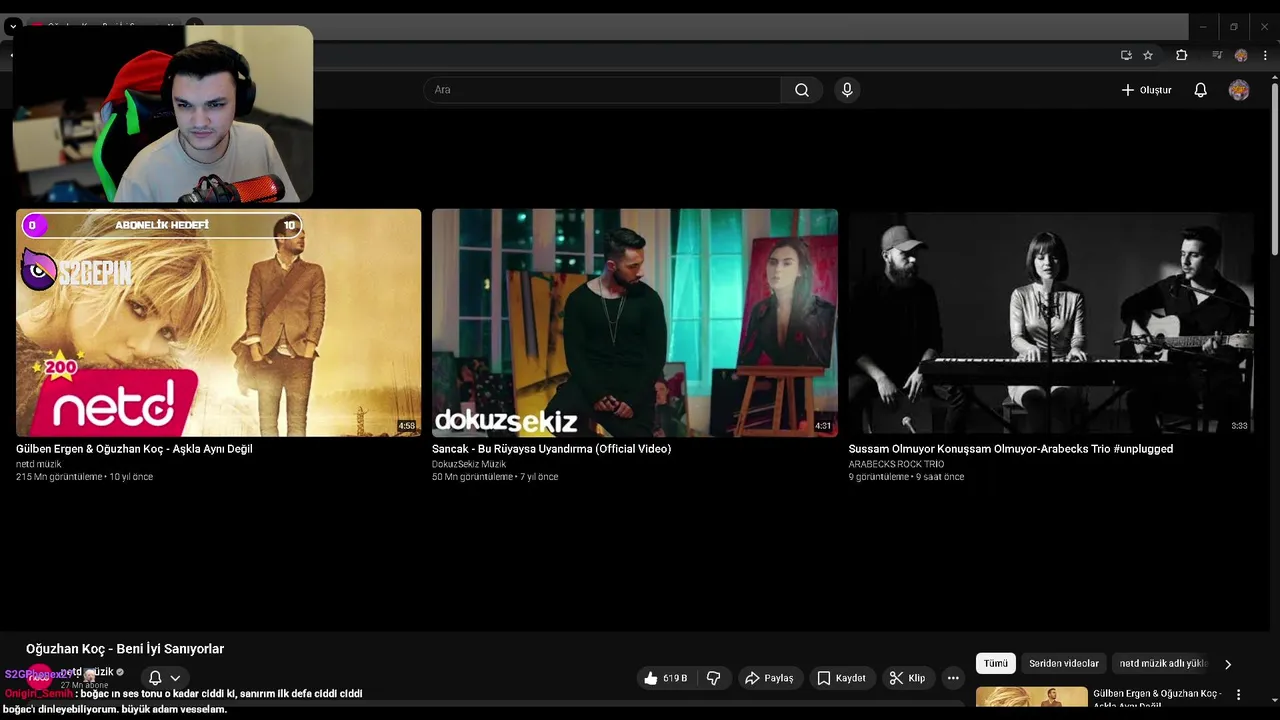Dislike the video with thumbs-down
The image size is (1280, 720).
pyautogui.click(x=714, y=678)
